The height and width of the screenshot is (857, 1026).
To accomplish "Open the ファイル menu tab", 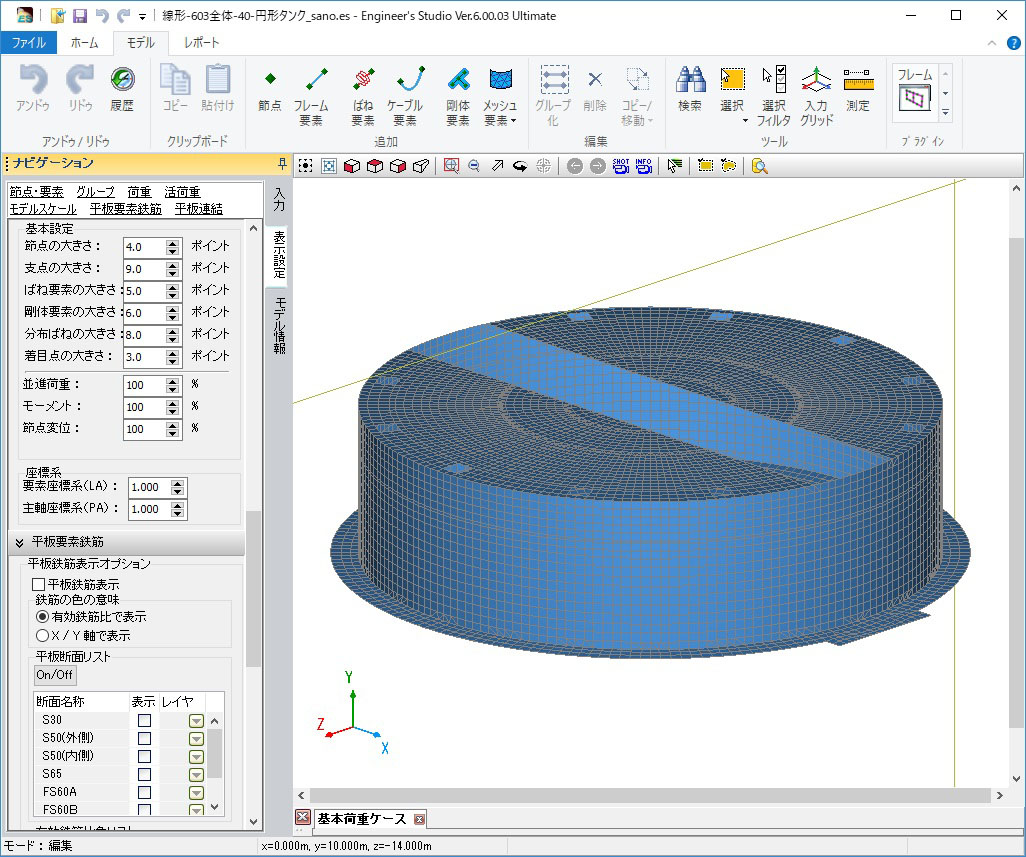I will tap(28, 42).
